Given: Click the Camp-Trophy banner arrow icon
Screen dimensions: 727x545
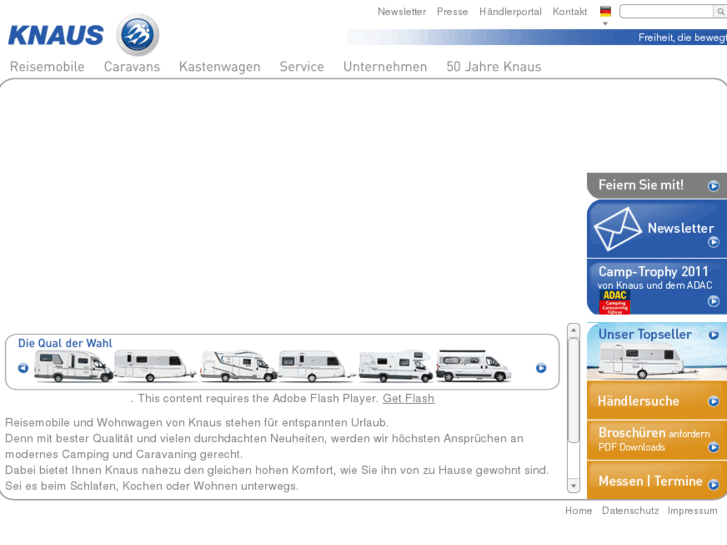Looking at the screenshot, I should (713, 301).
